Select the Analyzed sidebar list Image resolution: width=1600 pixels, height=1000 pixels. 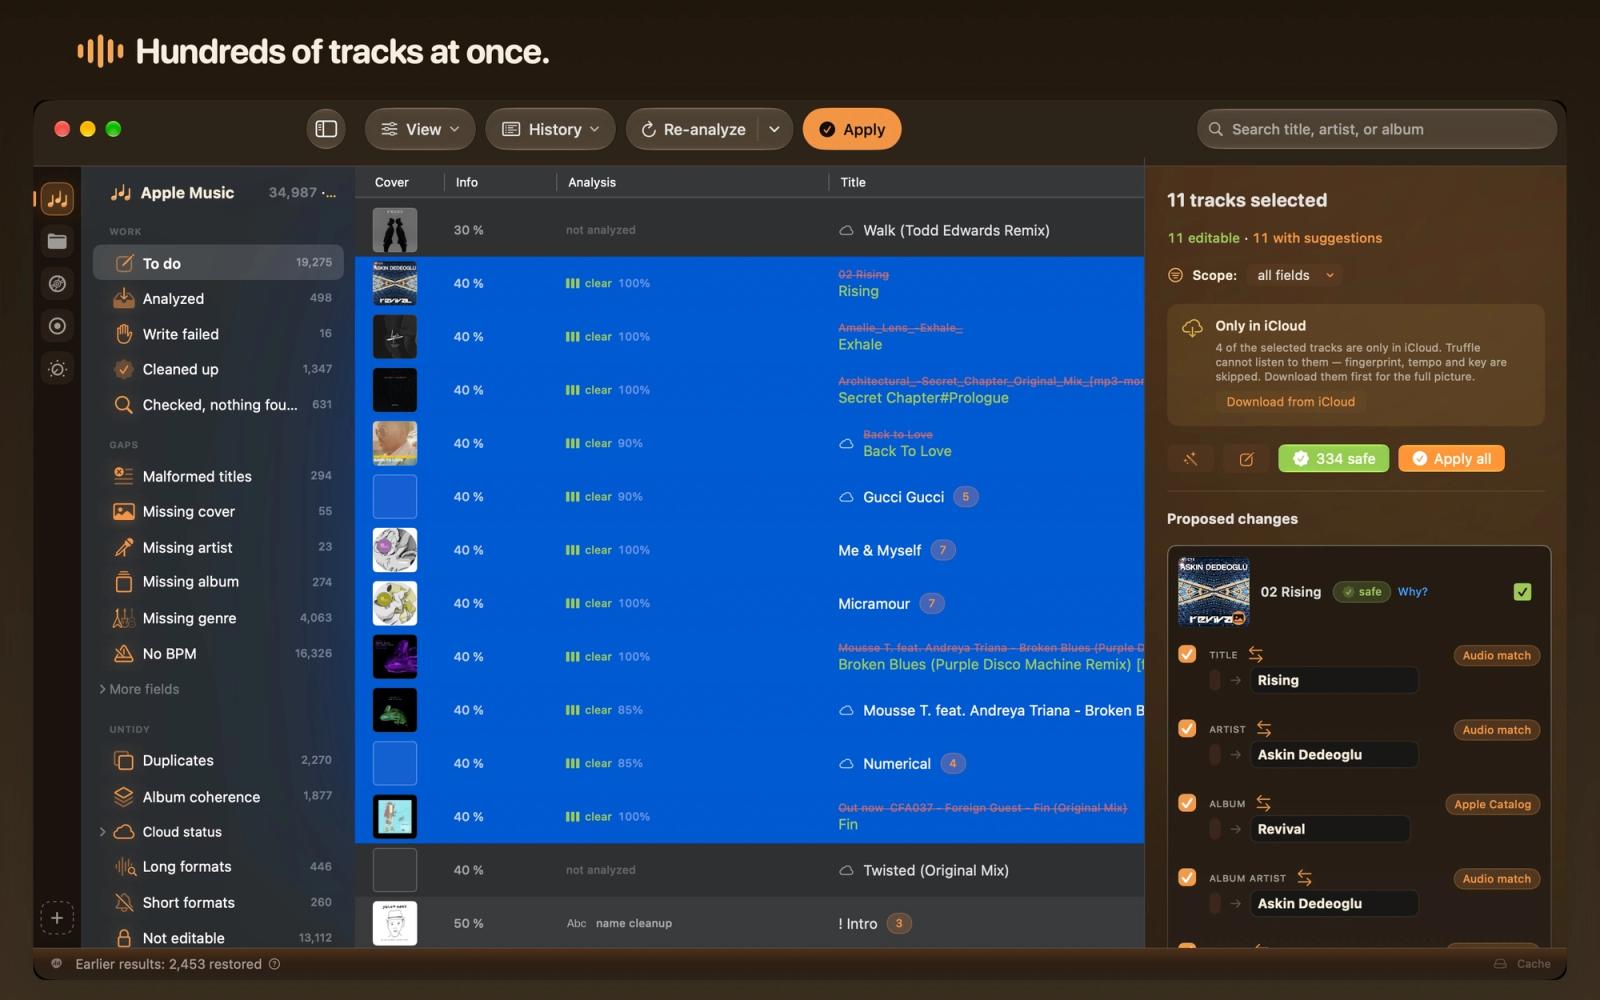tap(218, 298)
